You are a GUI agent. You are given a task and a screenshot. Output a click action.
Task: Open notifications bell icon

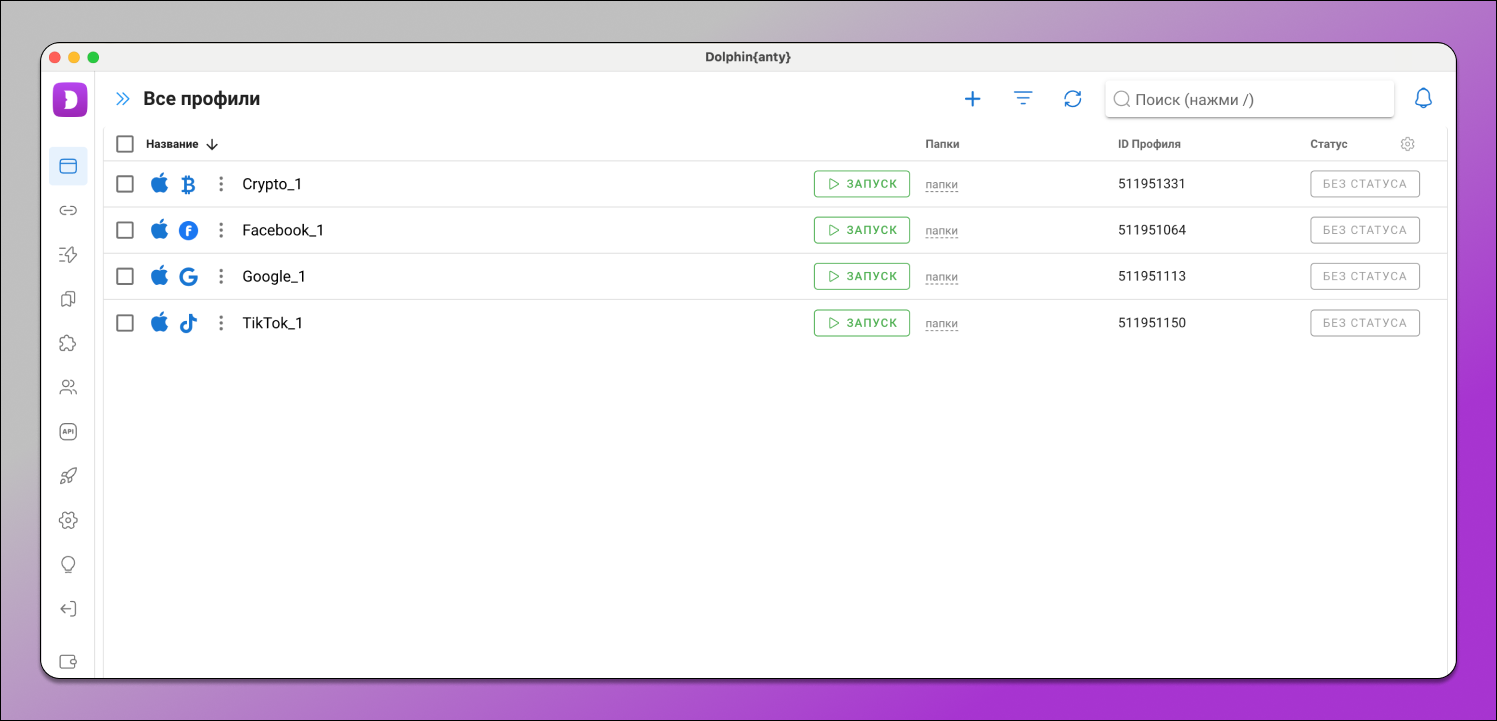[1422, 99]
